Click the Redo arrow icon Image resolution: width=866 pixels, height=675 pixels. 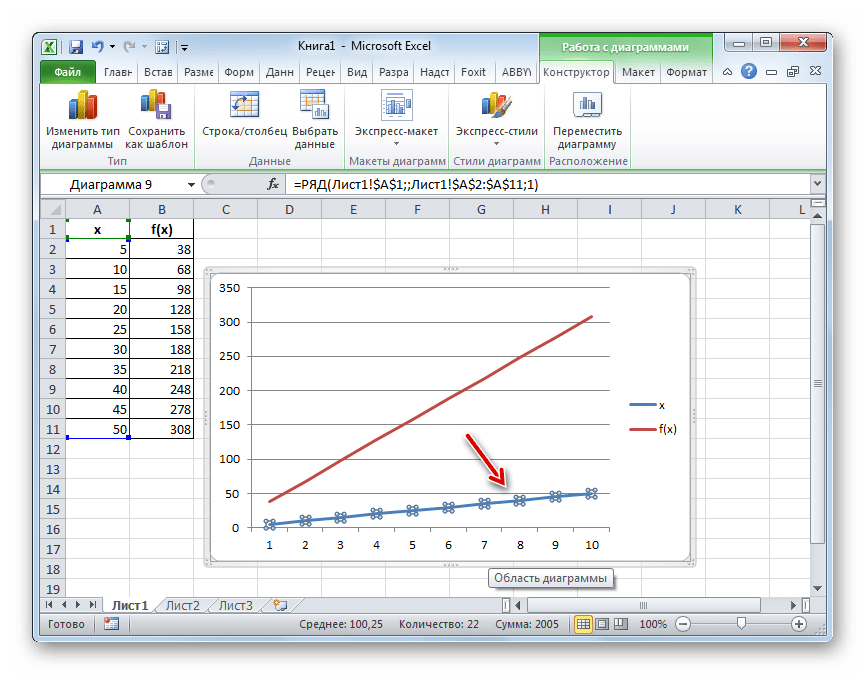129,47
